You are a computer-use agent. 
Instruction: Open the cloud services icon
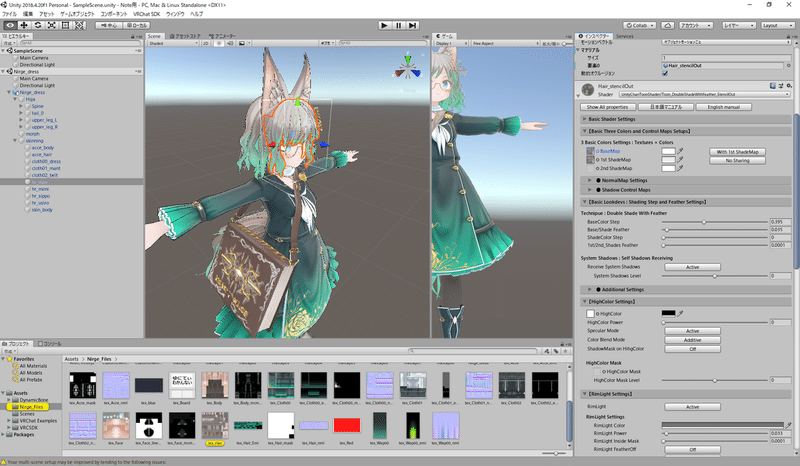pos(667,25)
